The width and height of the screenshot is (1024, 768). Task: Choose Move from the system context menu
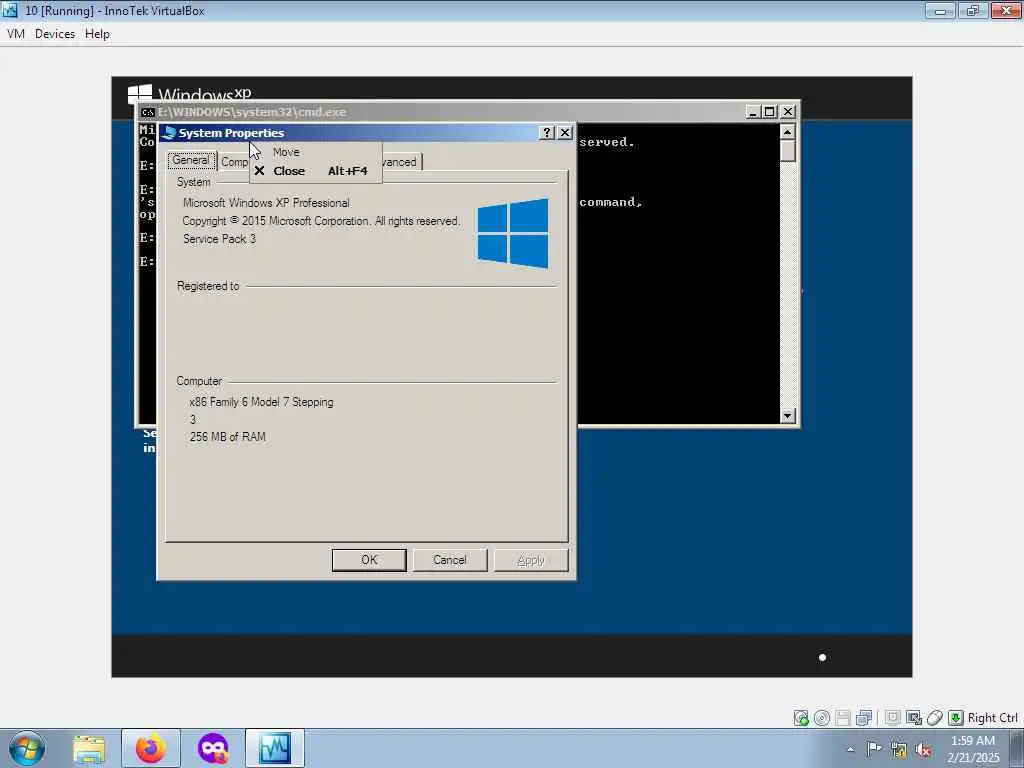click(x=315, y=152)
